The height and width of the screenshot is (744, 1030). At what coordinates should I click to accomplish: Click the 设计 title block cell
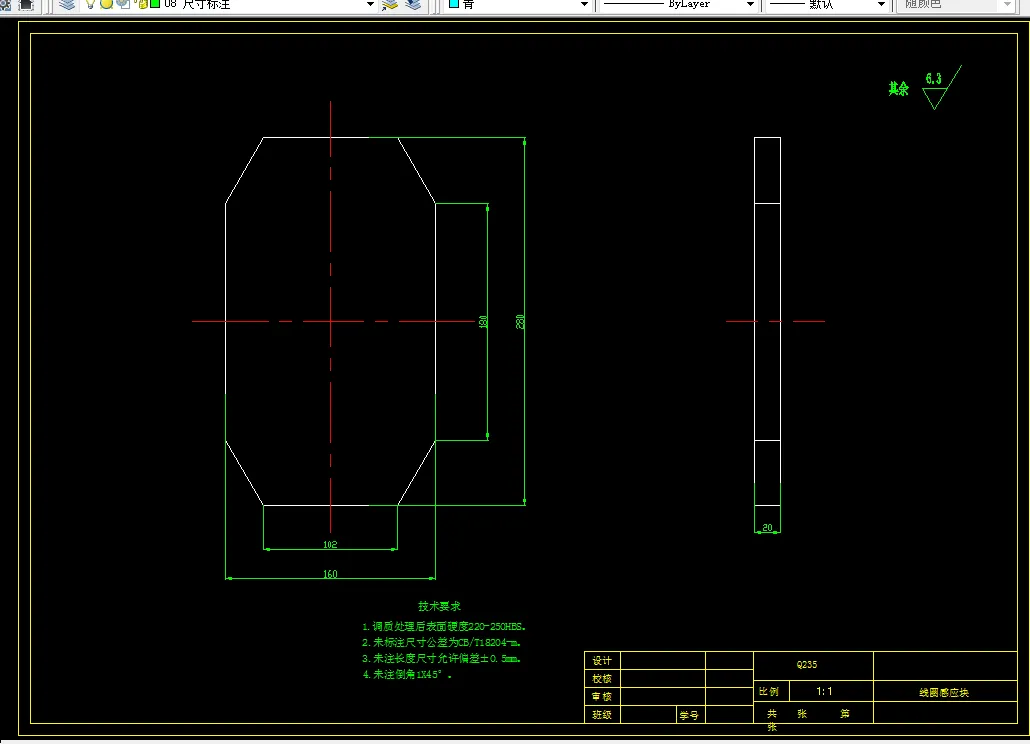[602, 661]
